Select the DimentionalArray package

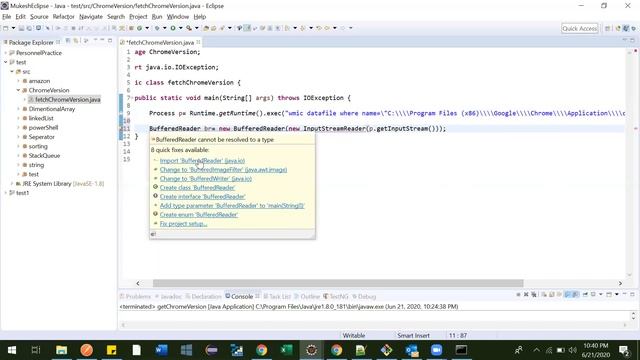[x=51, y=109]
